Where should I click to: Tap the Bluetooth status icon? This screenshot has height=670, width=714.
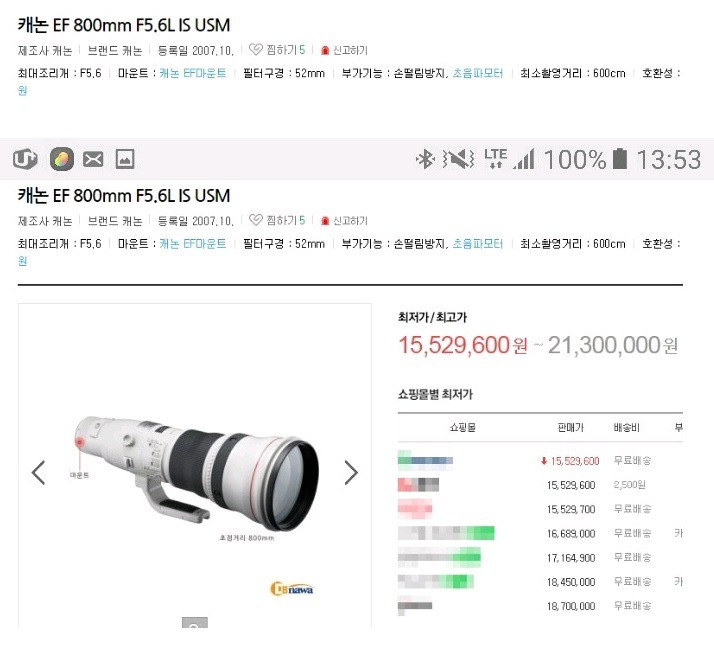425,159
